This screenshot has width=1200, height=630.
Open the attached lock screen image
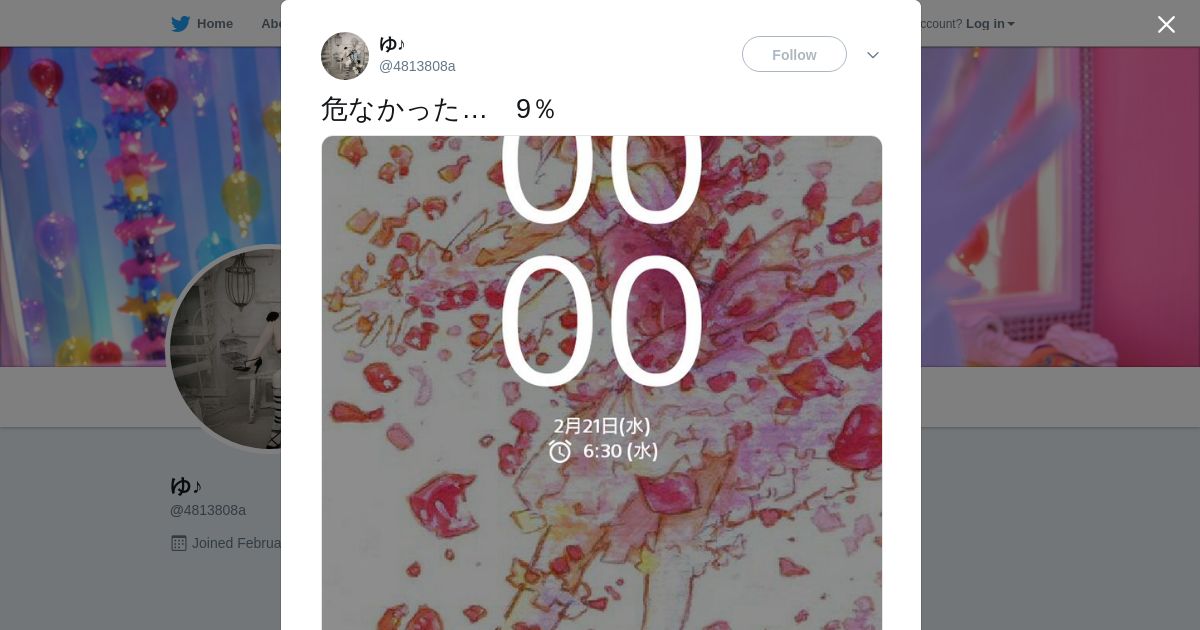[602, 383]
